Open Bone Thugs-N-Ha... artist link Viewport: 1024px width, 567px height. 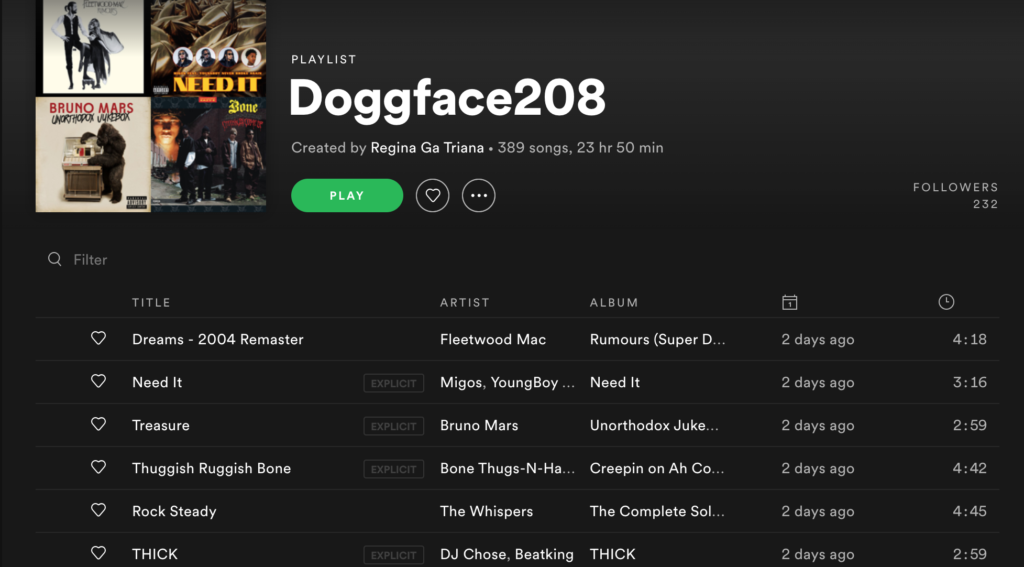click(507, 468)
